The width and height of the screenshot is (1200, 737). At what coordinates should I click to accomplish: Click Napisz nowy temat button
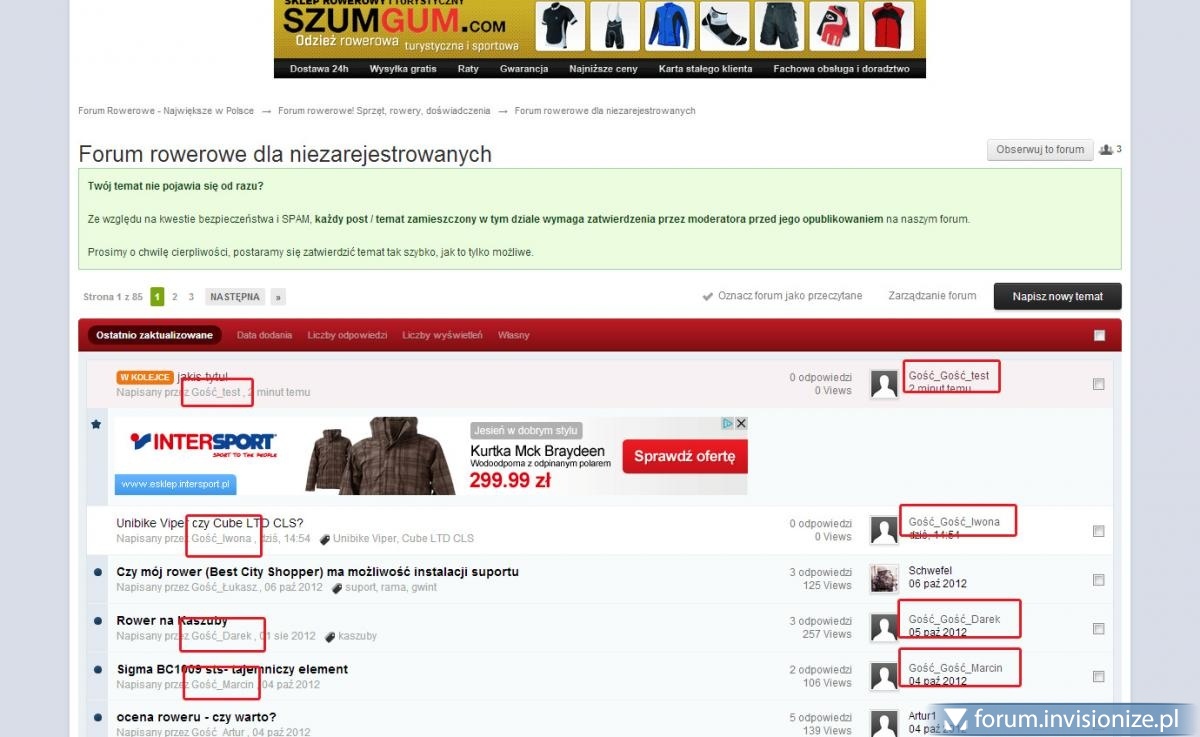1057,296
